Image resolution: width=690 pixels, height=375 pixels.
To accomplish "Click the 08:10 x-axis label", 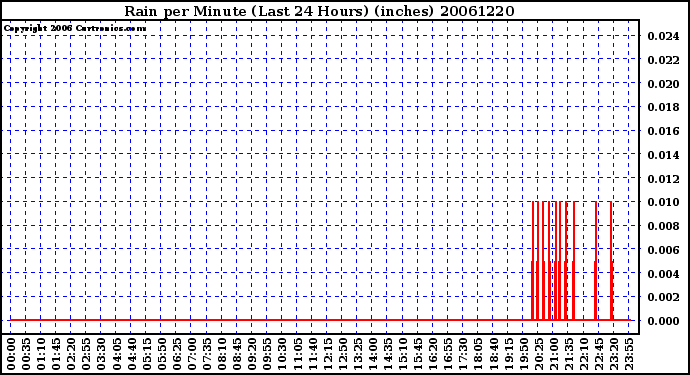I will point(221,354).
